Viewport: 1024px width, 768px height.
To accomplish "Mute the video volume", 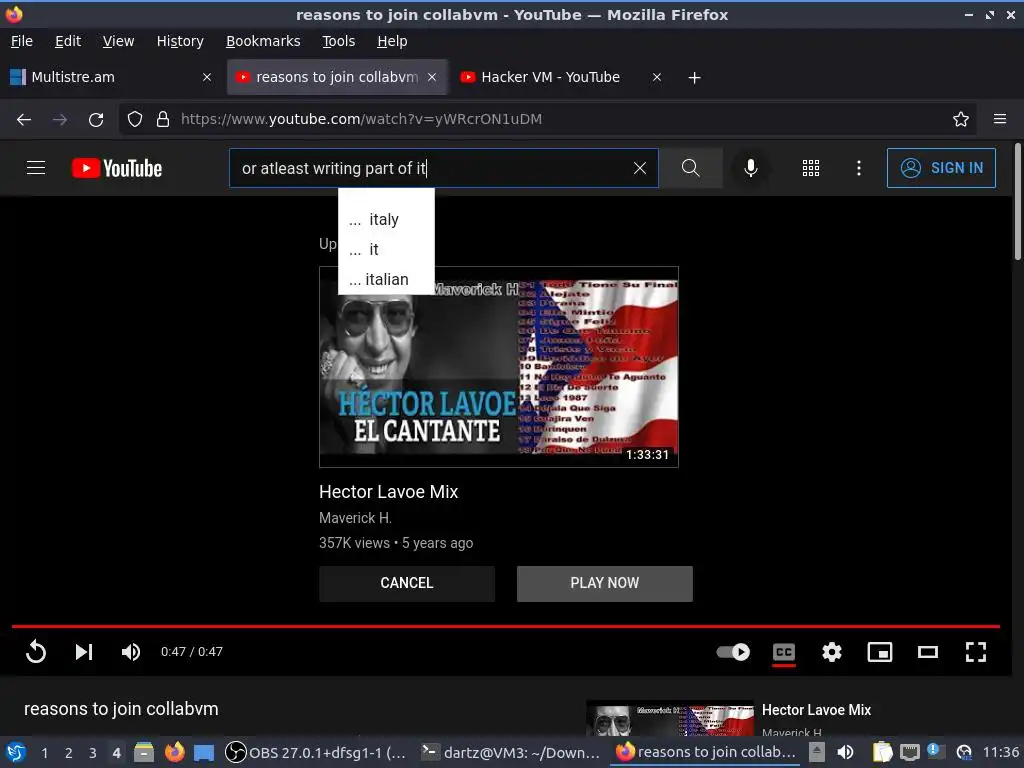I will [x=131, y=652].
